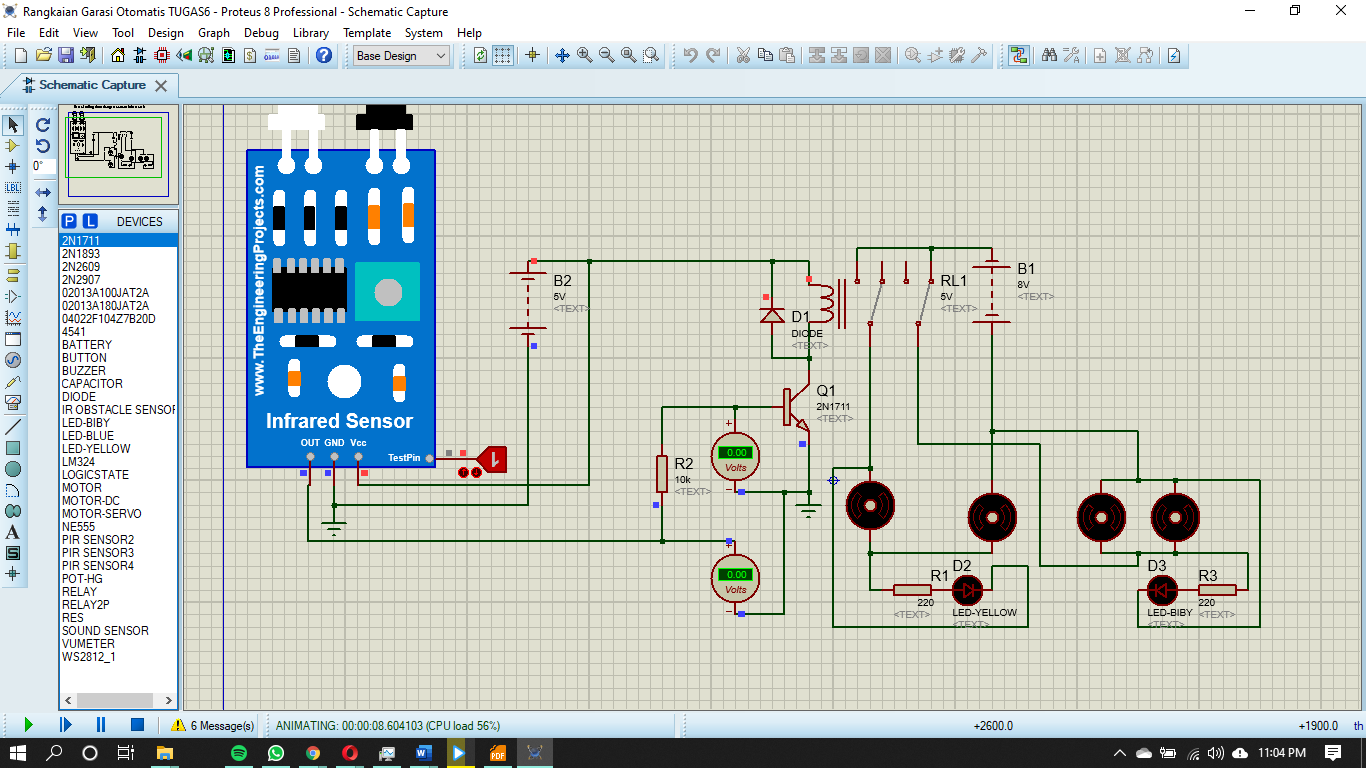
Task: Click the Y-Mirror vertical flip icon
Action: click(43, 213)
